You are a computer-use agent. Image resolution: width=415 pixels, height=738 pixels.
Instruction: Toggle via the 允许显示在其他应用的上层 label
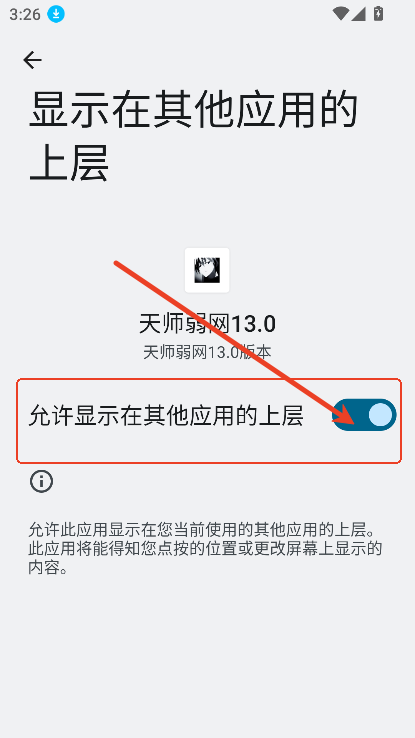click(166, 416)
